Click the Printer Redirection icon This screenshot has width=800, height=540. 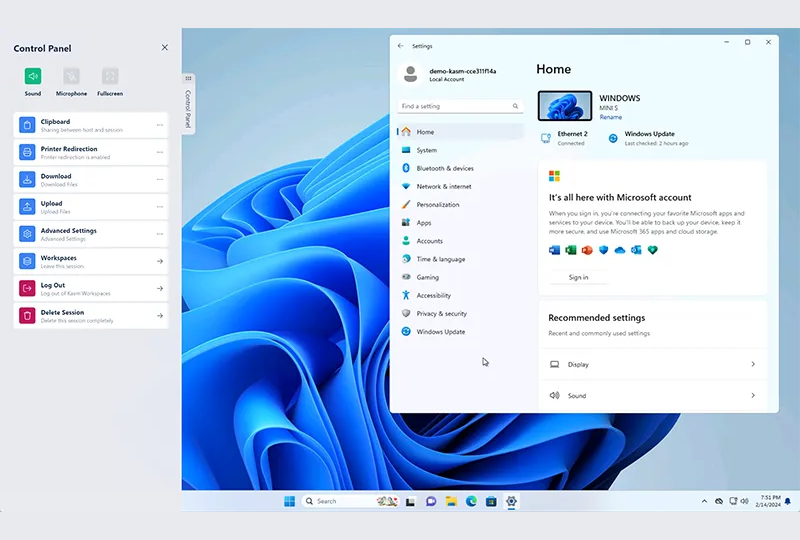click(x=27, y=152)
